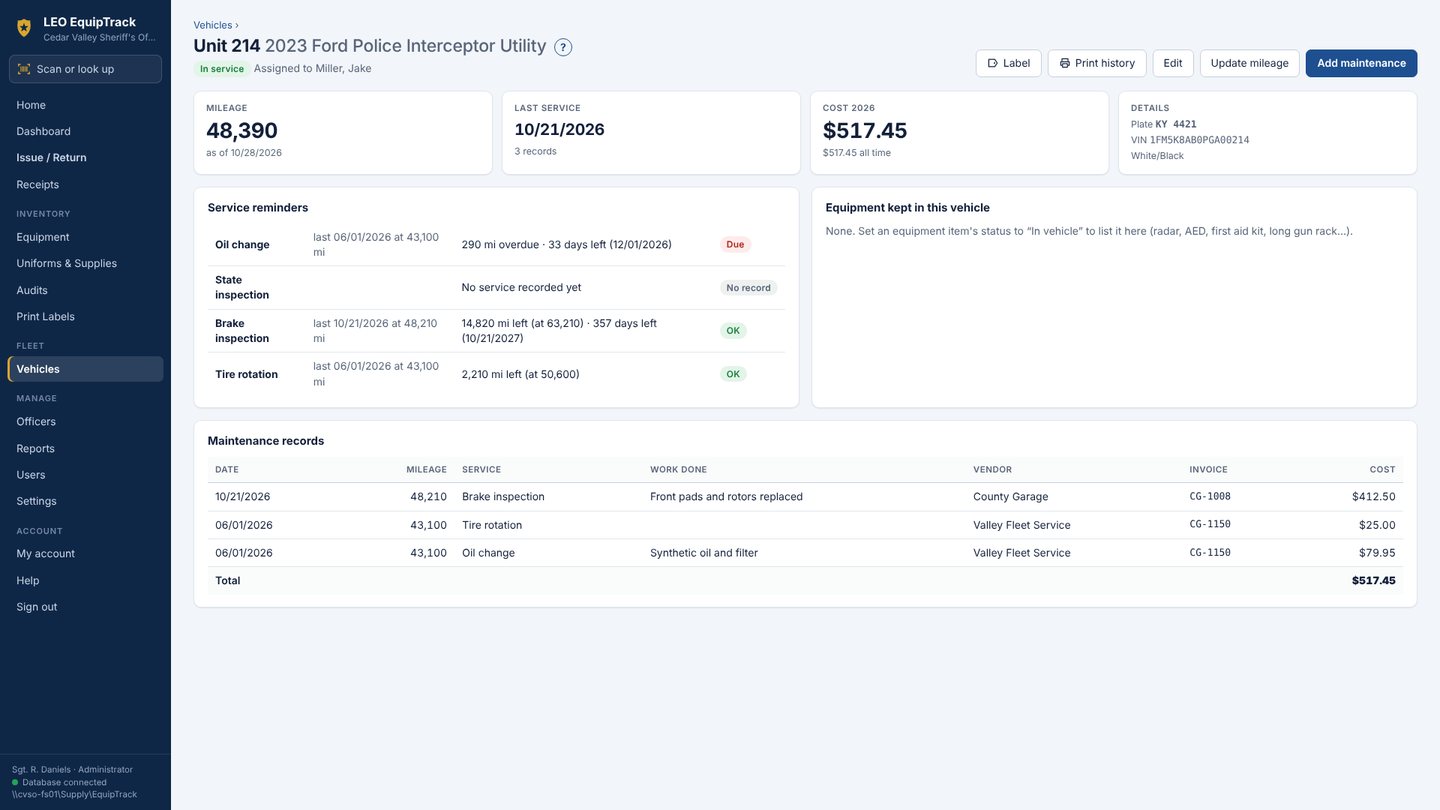
Task: Click the $79.95 oil change cost
Action: [1376, 553]
